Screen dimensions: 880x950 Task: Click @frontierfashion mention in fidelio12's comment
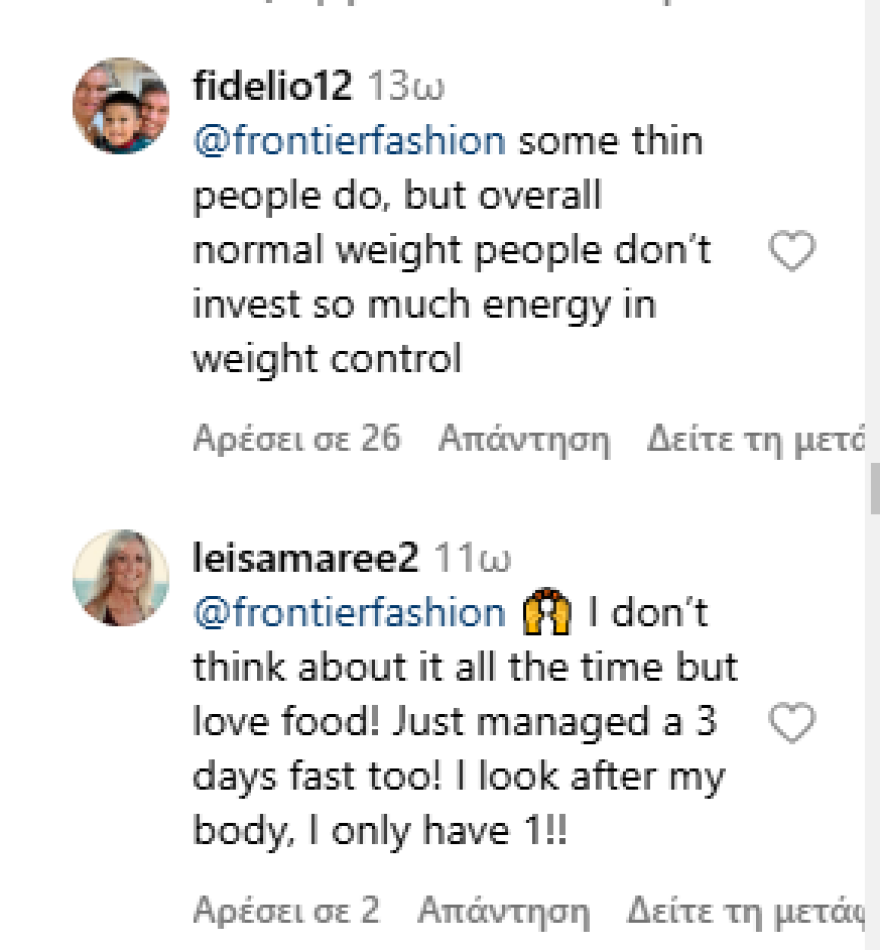(349, 141)
